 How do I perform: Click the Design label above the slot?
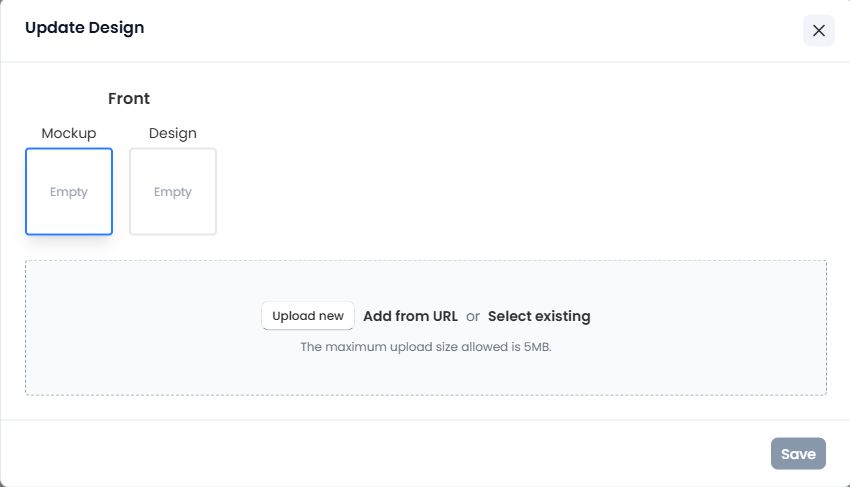(173, 133)
